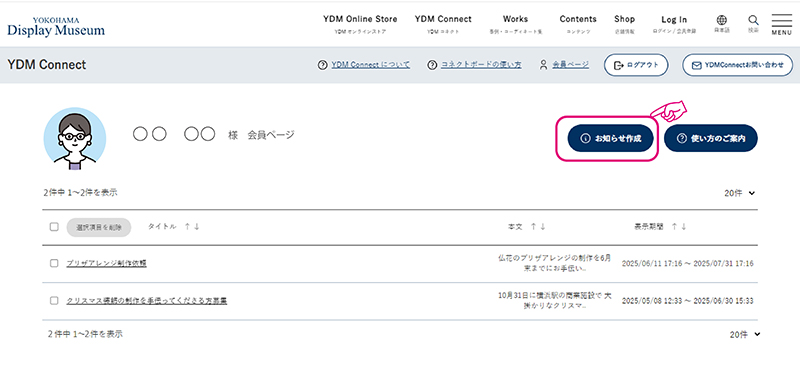Open the プリザアレンジ制作依頼 title link
The width and height of the screenshot is (800, 379).
107,263
